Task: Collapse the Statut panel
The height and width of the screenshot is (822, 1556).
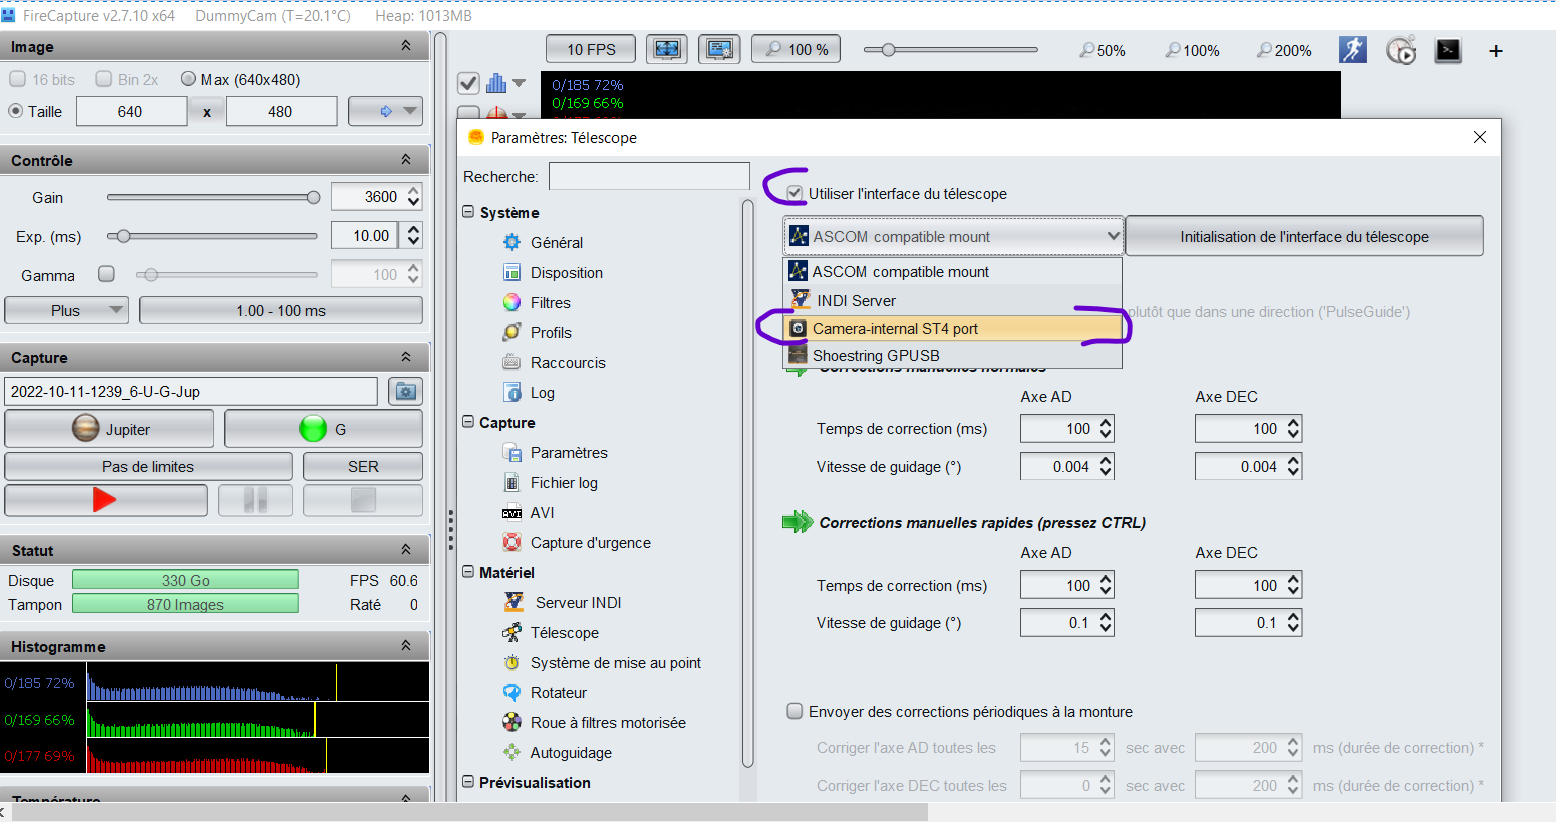Action: [x=406, y=550]
